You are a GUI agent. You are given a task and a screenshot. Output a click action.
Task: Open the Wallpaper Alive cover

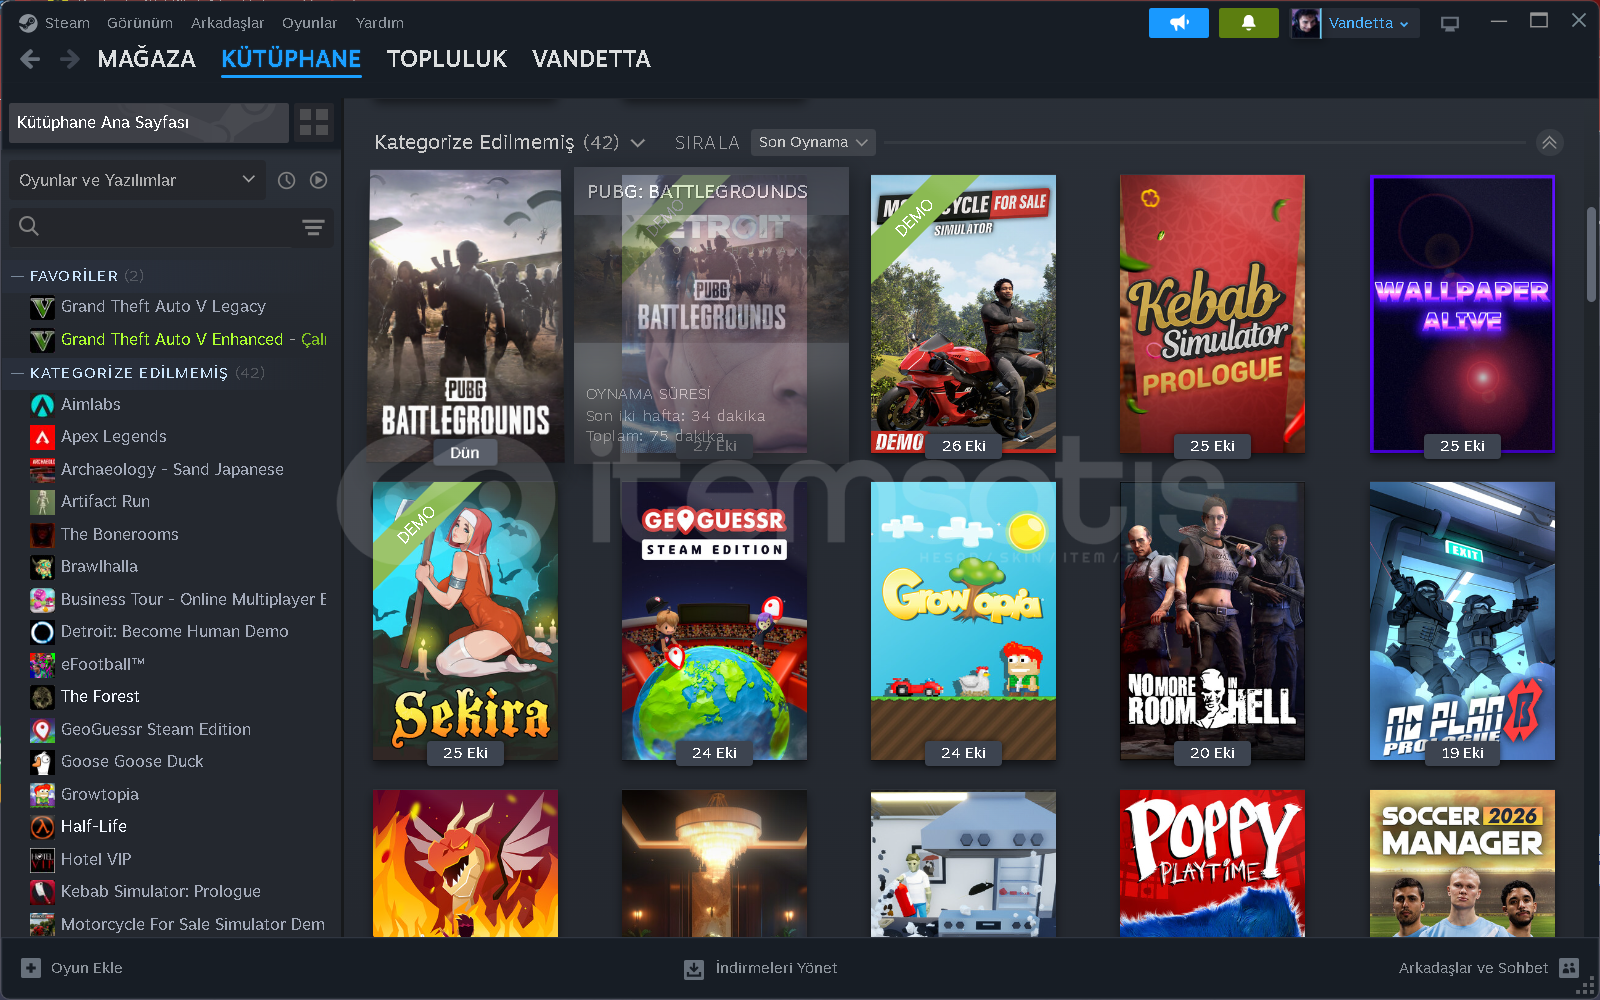1462,314
